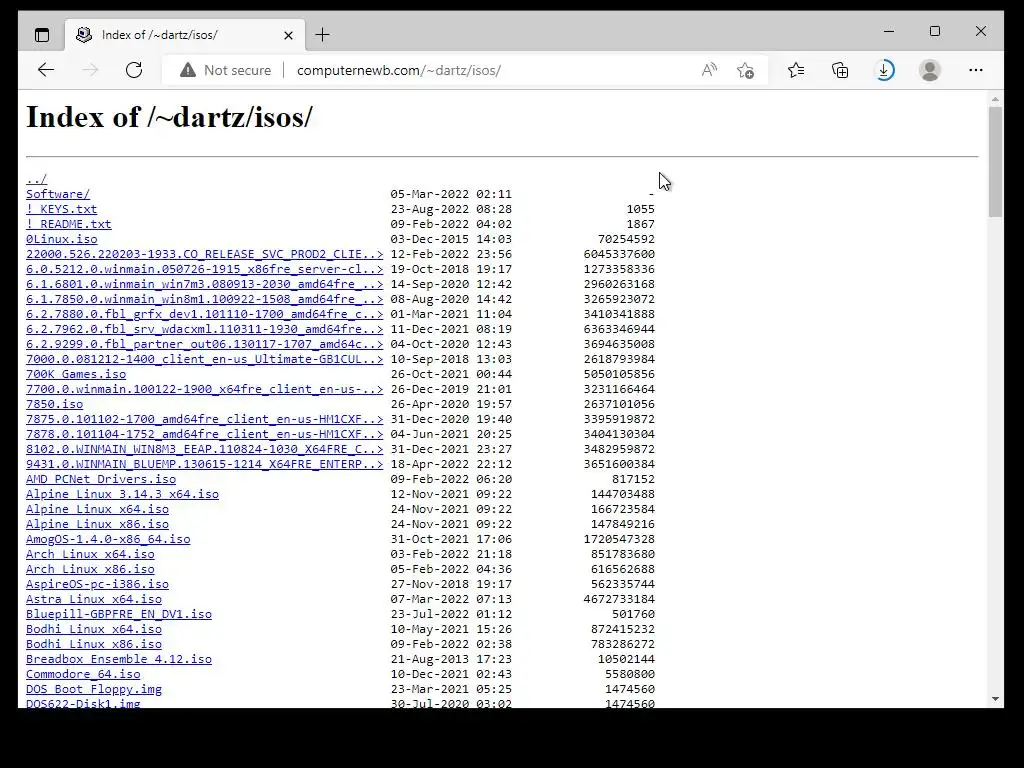Click 6.2.9299.0.fbl_partner_out06 link

pos(204,344)
